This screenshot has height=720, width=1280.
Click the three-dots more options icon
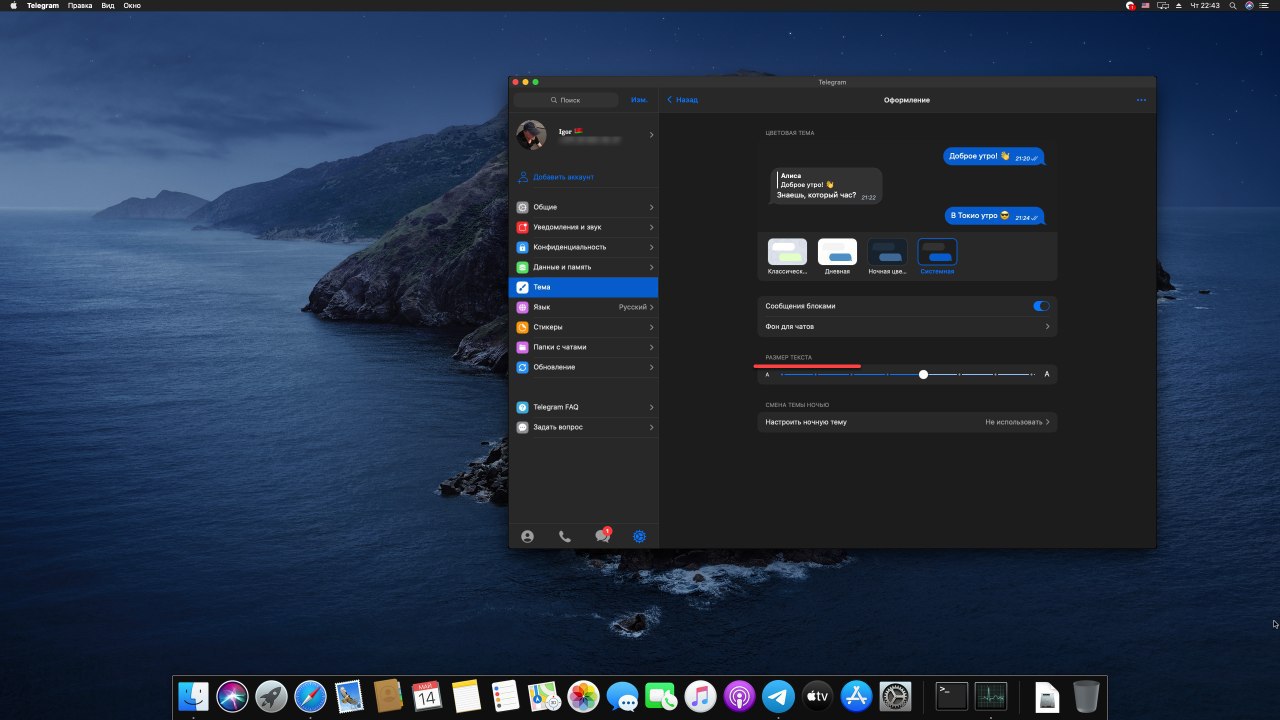click(1141, 100)
